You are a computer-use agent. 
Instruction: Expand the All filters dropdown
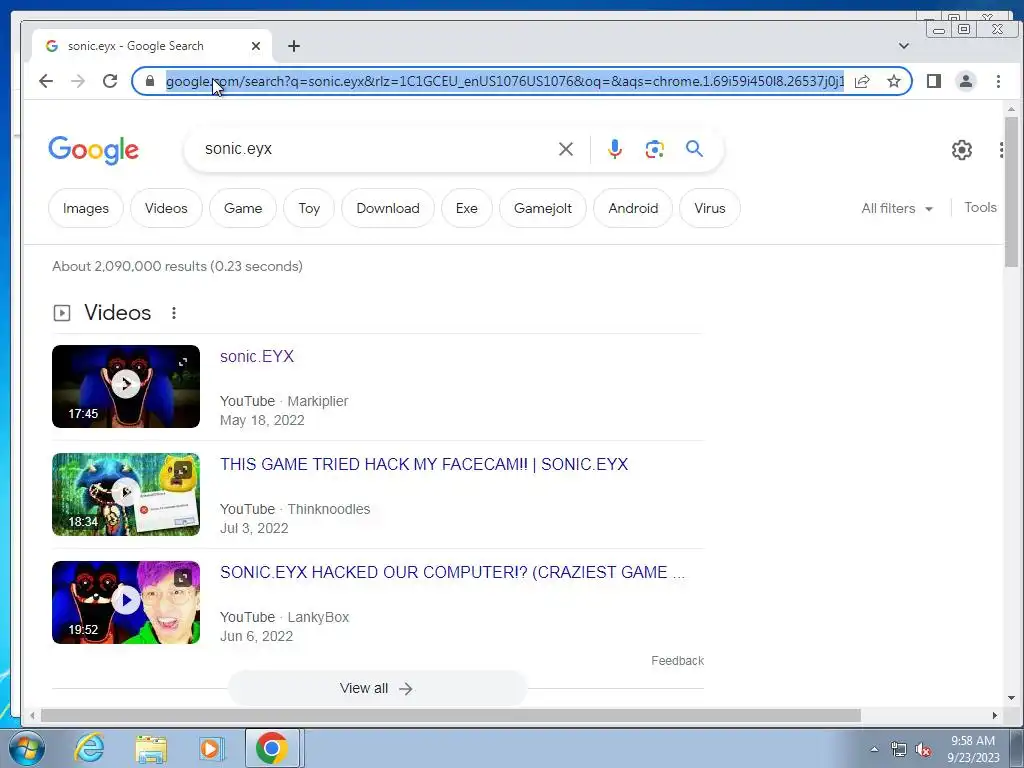click(x=897, y=208)
